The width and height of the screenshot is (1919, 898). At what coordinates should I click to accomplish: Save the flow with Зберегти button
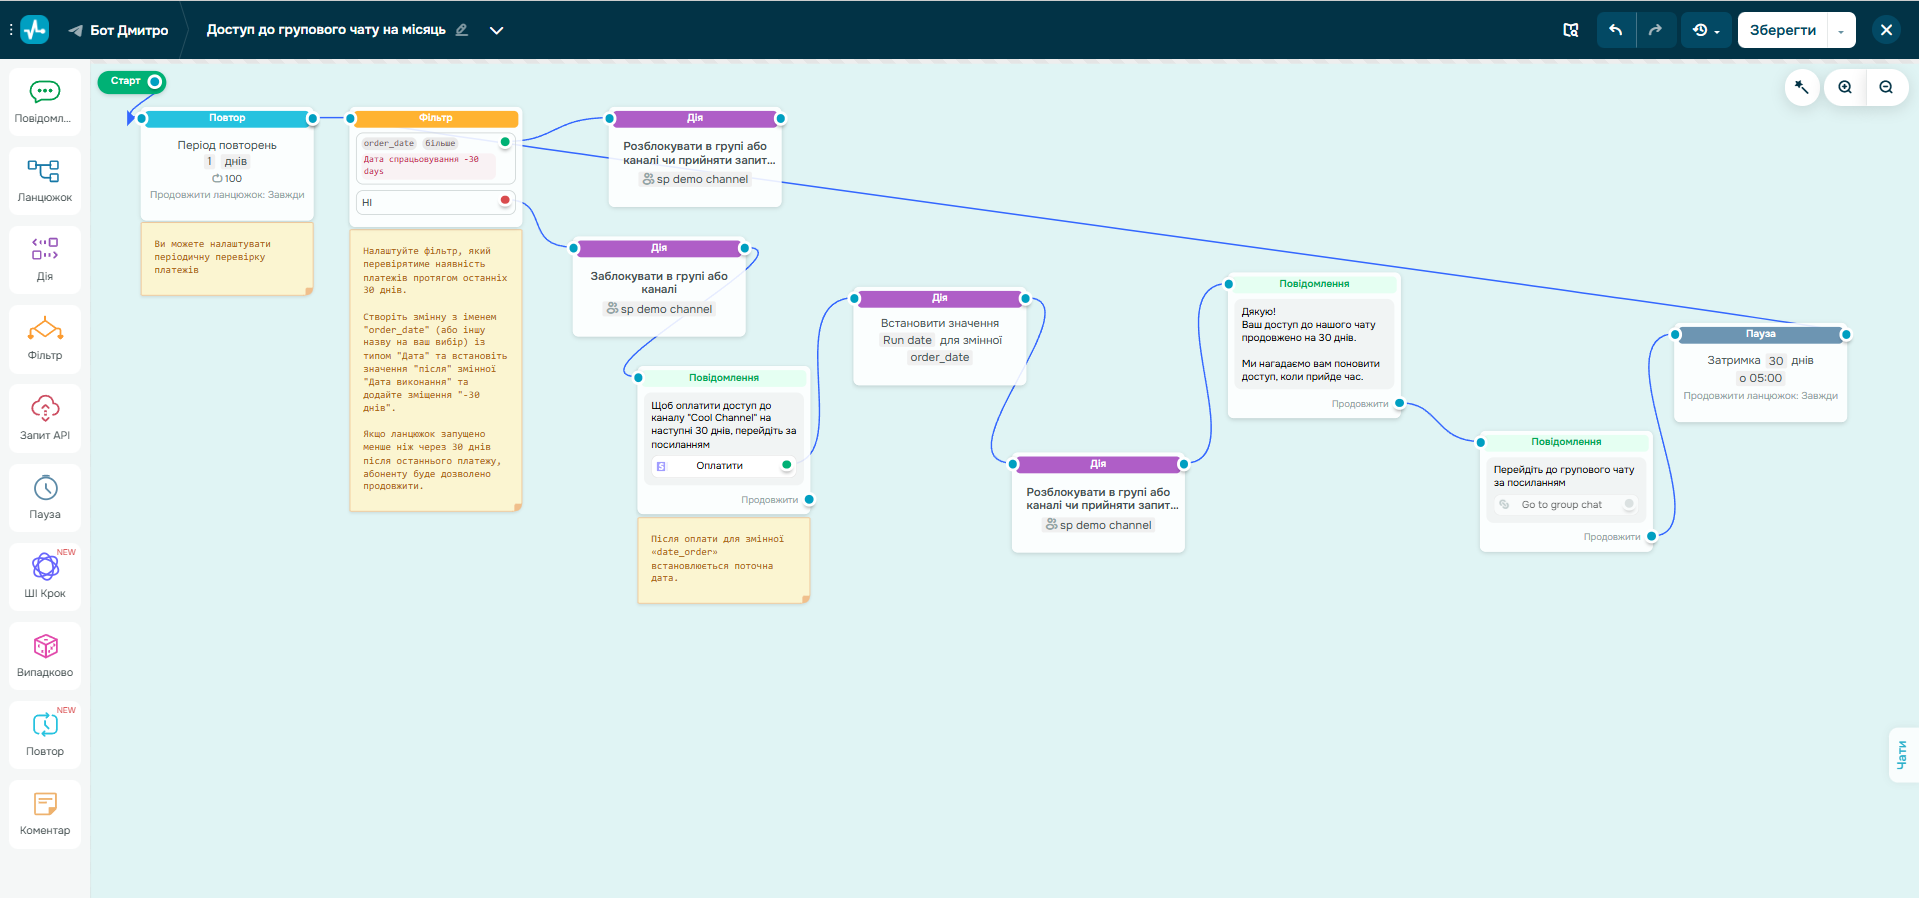click(1783, 30)
